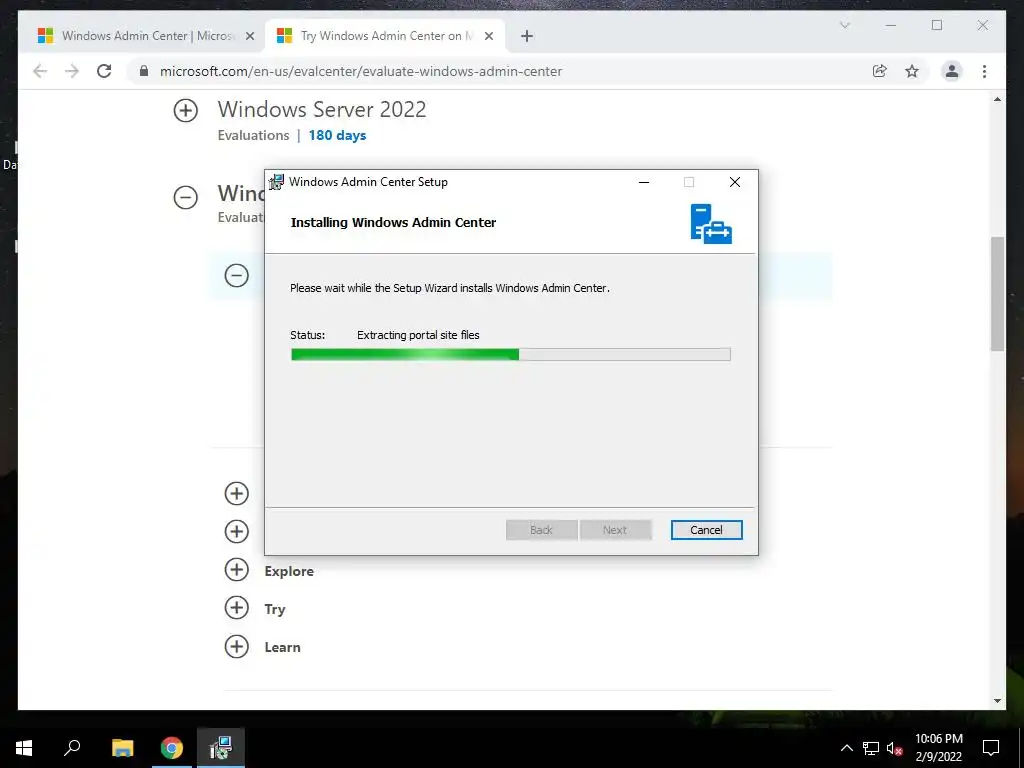Expand the plus item two rows above Explore
The width and height of the screenshot is (1024, 768).
(236, 493)
